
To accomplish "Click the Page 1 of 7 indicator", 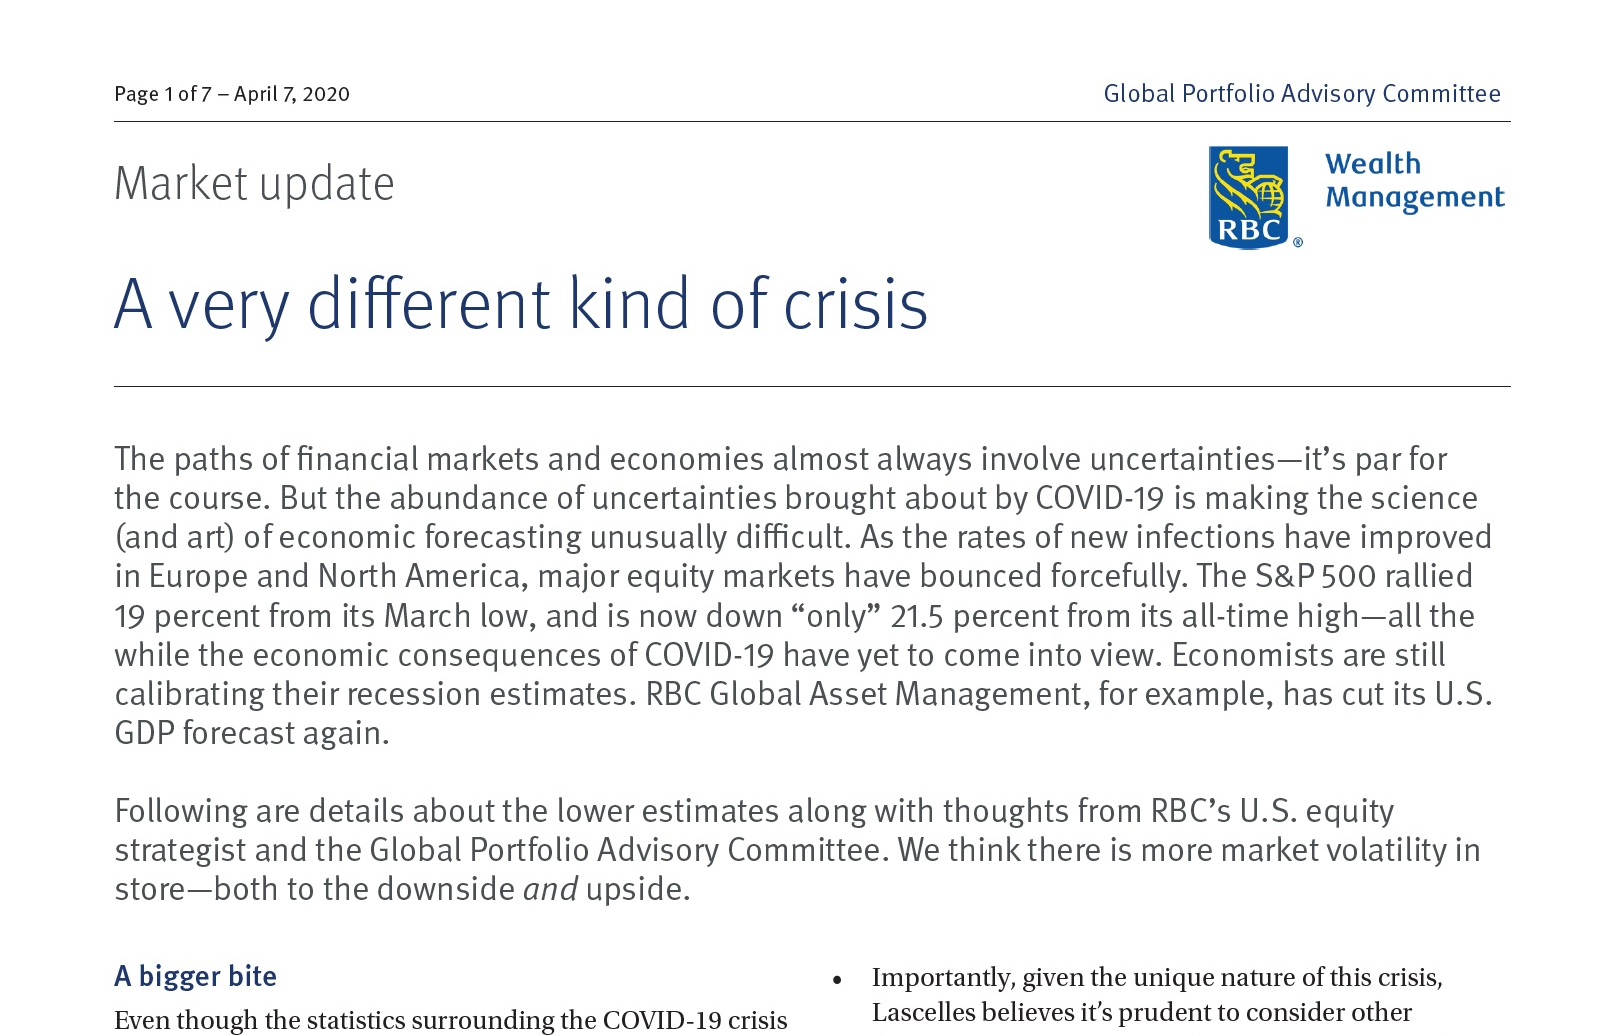I will pos(162,94).
